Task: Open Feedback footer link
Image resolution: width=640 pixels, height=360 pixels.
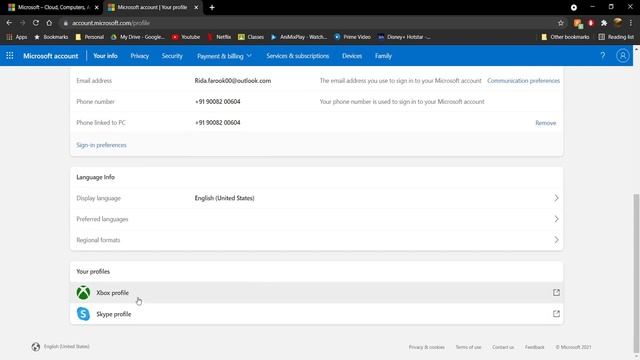Action: point(535,347)
